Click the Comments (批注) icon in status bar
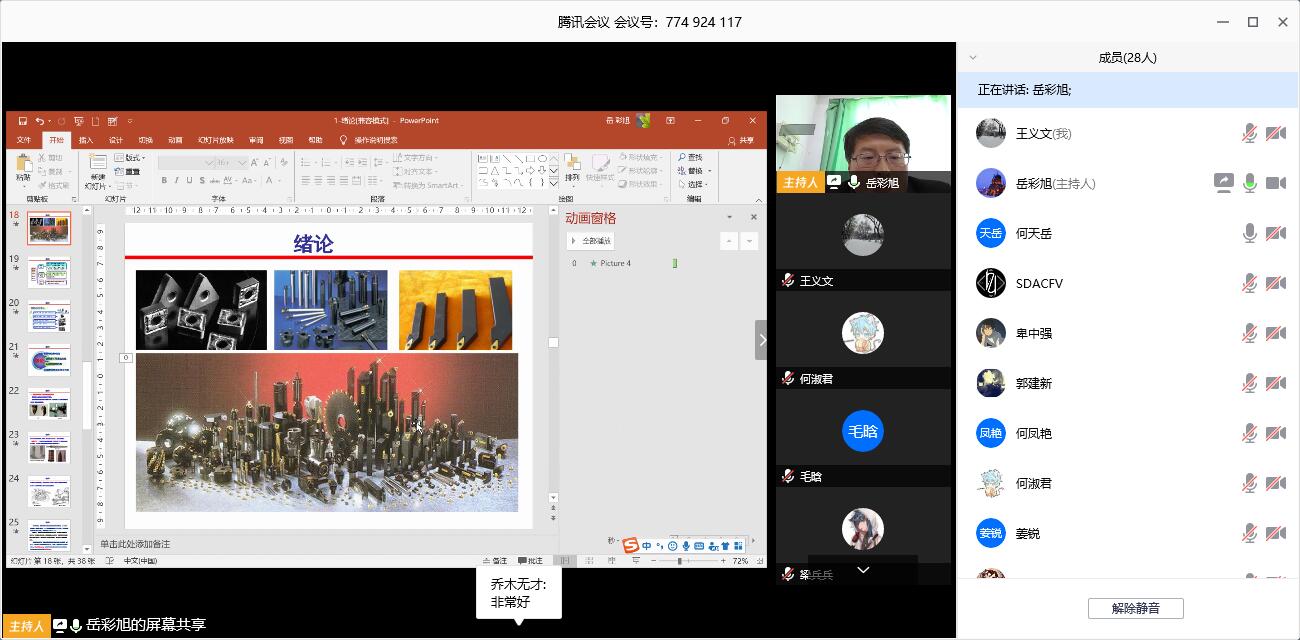This screenshot has width=1300, height=640. click(530, 561)
